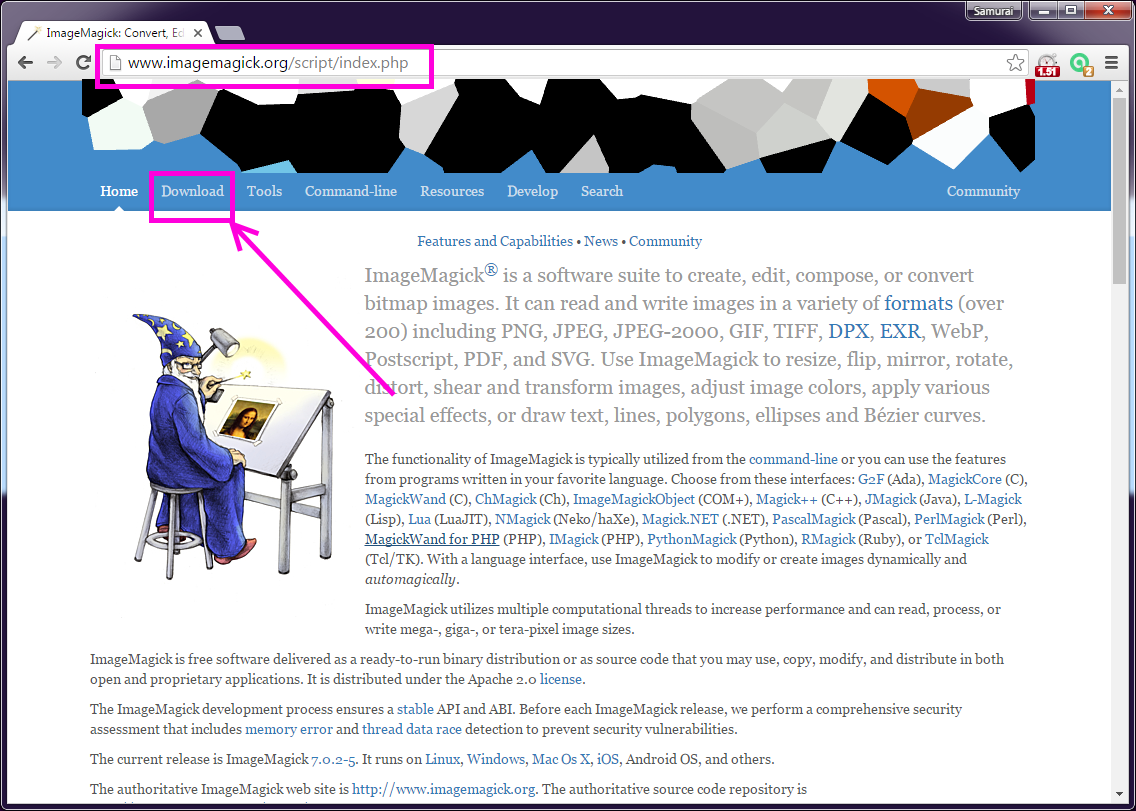Open the red speed-meter extension icon
The image size is (1136, 811).
click(1048, 65)
